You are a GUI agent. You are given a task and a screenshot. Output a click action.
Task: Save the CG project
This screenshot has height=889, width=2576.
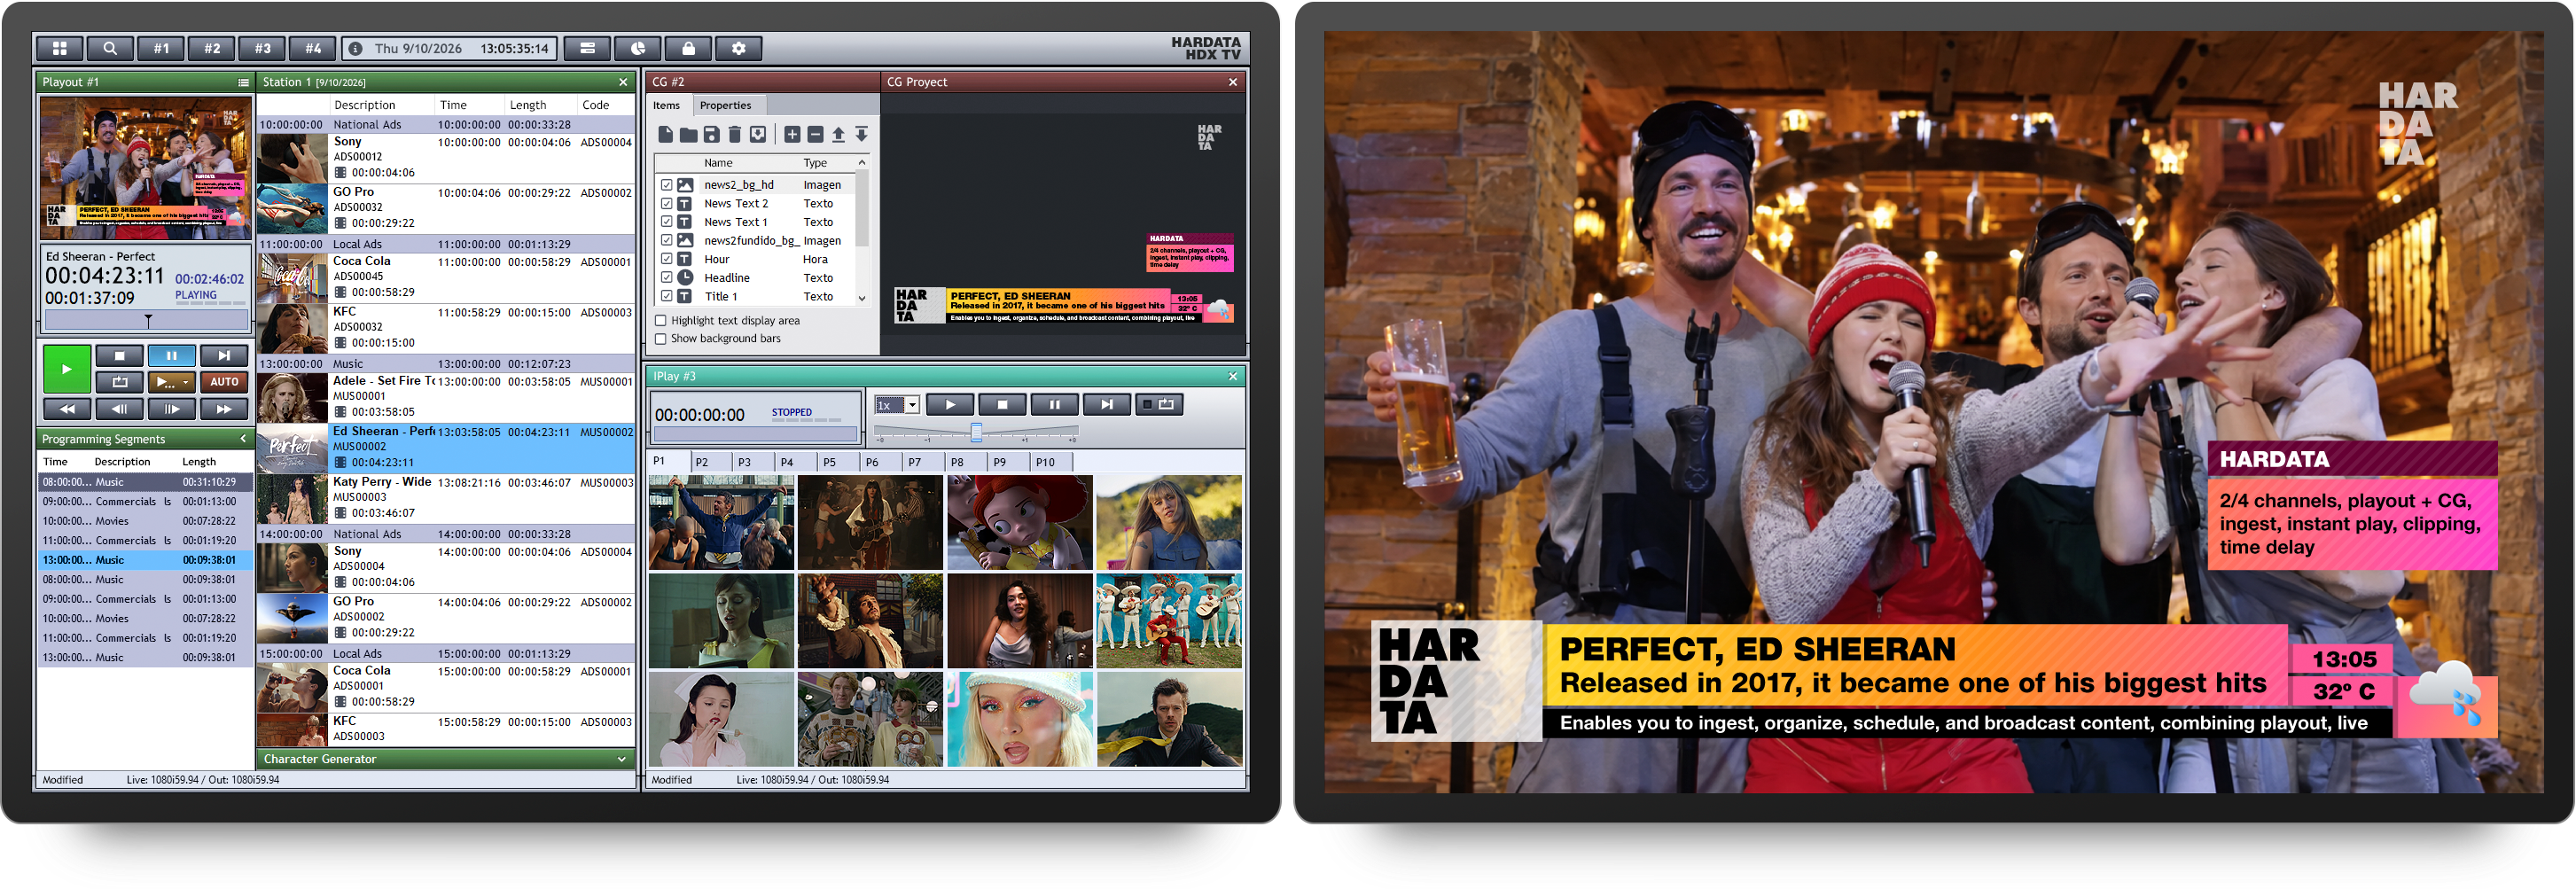pyautogui.click(x=711, y=134)
